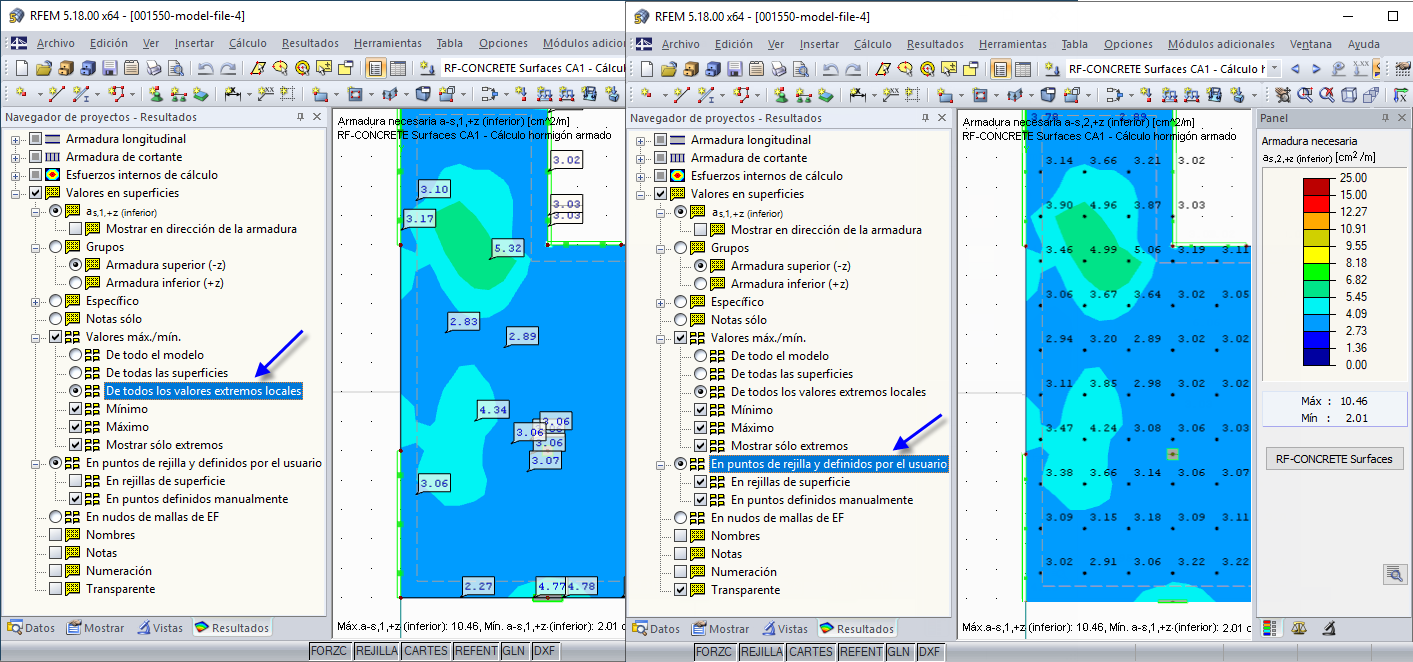
Task: Click microscope filter icon at Panel bottom
Action: (x=1329, y=628)
